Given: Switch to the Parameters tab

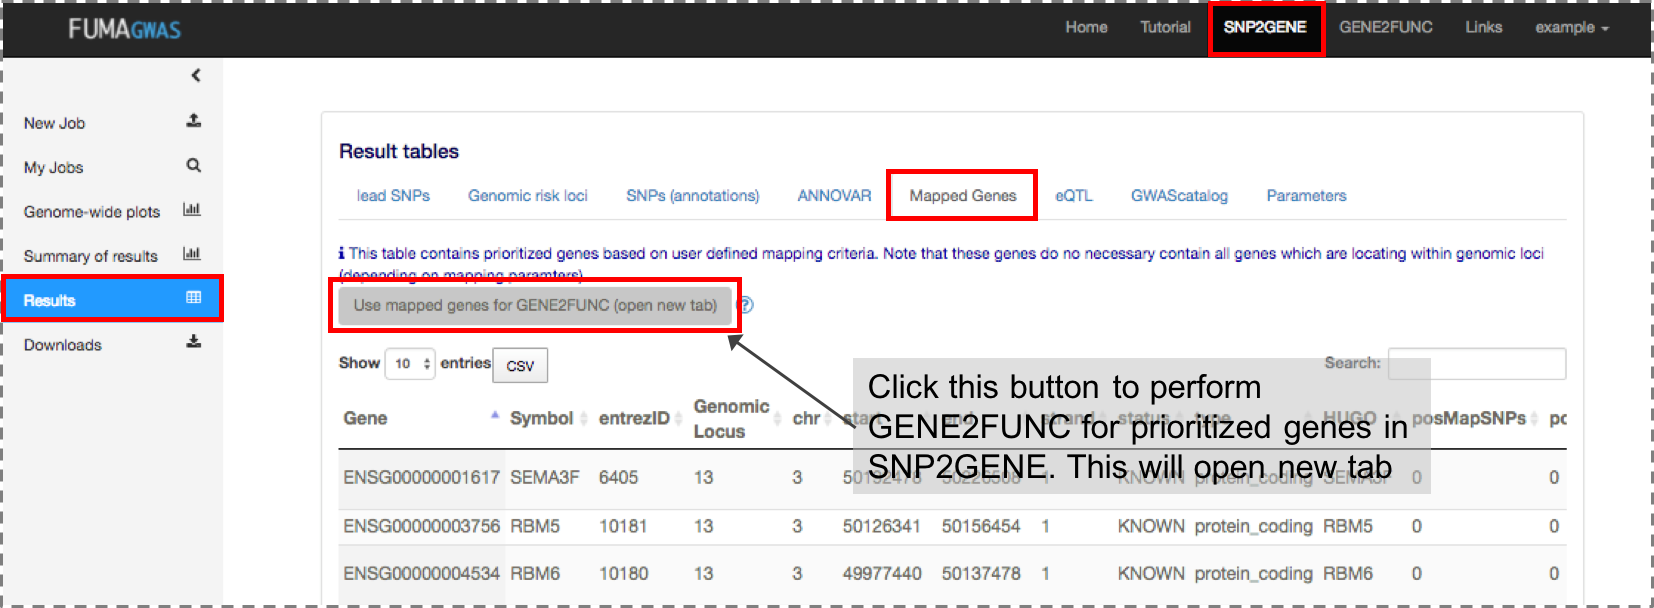Looking at the screenshot, I should point(1306,196).
